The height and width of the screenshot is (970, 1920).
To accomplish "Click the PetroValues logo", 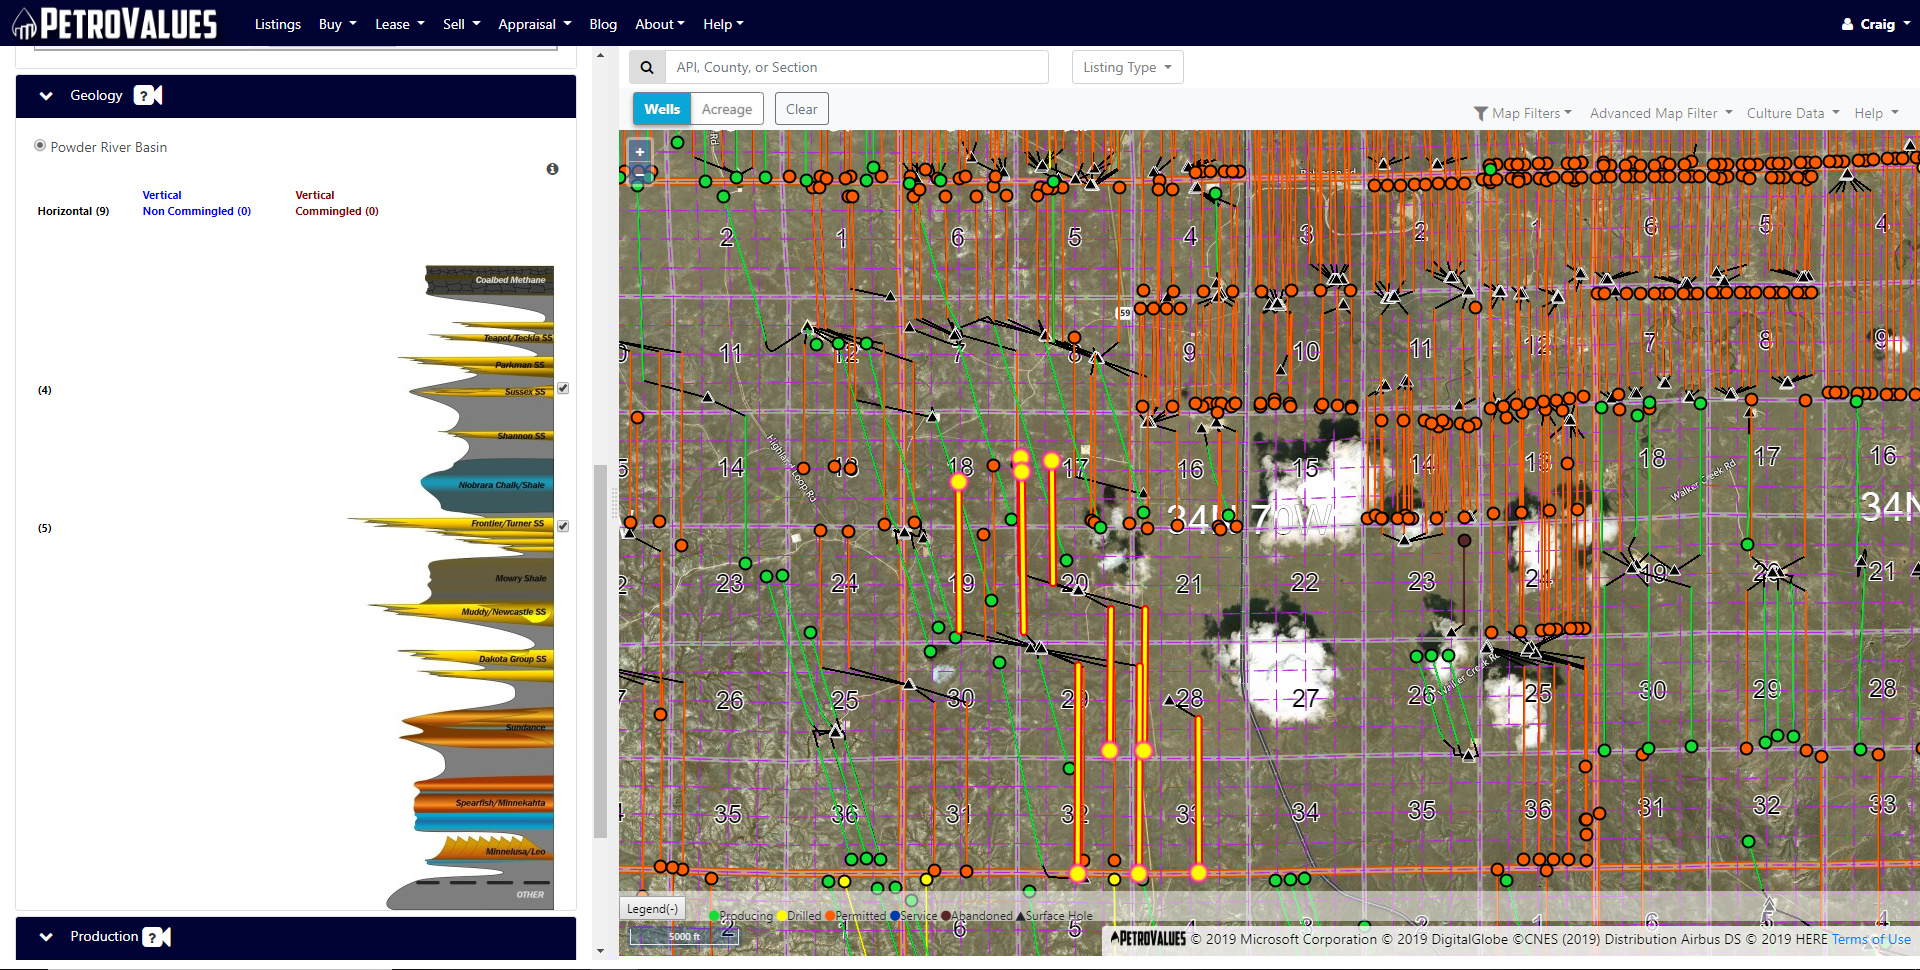I will pos(114,23).
